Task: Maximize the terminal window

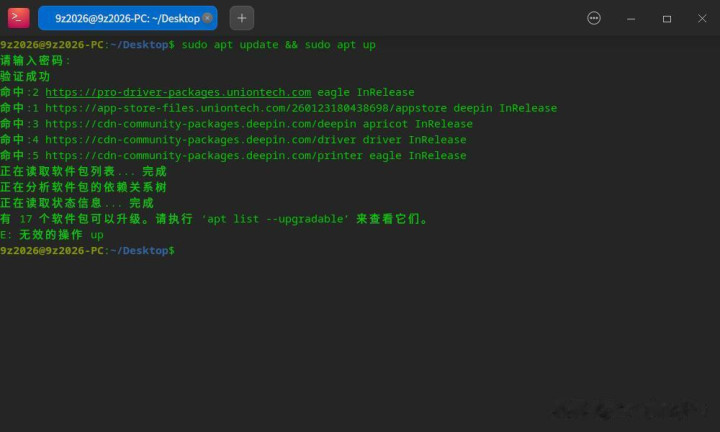Action: [667, 19]
